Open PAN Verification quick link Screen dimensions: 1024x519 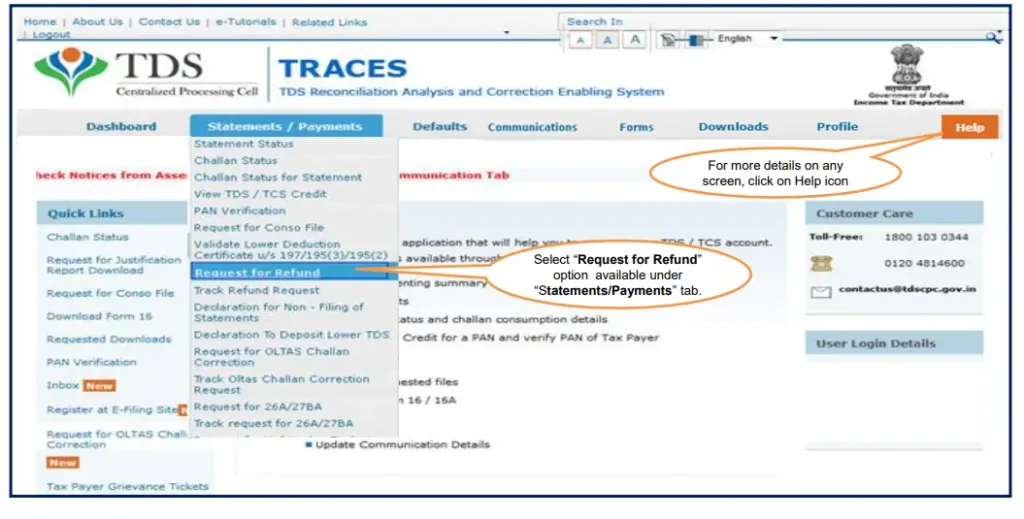coord(91,362)
